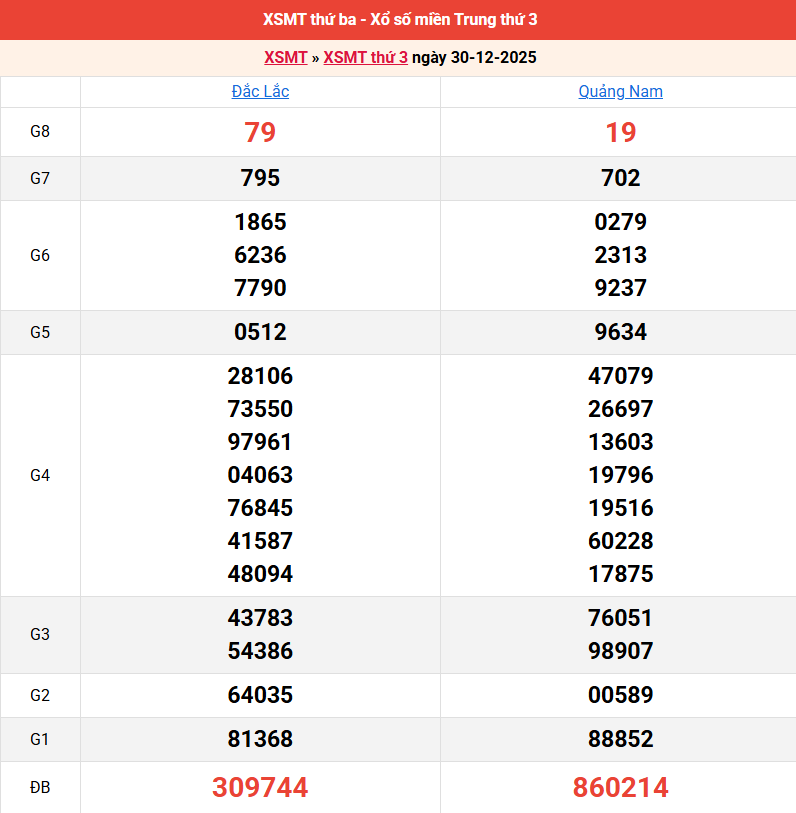This screenshot has width=796, height=813.
Task: Open the Quảng Nam province link
Action: pos(620,91)
